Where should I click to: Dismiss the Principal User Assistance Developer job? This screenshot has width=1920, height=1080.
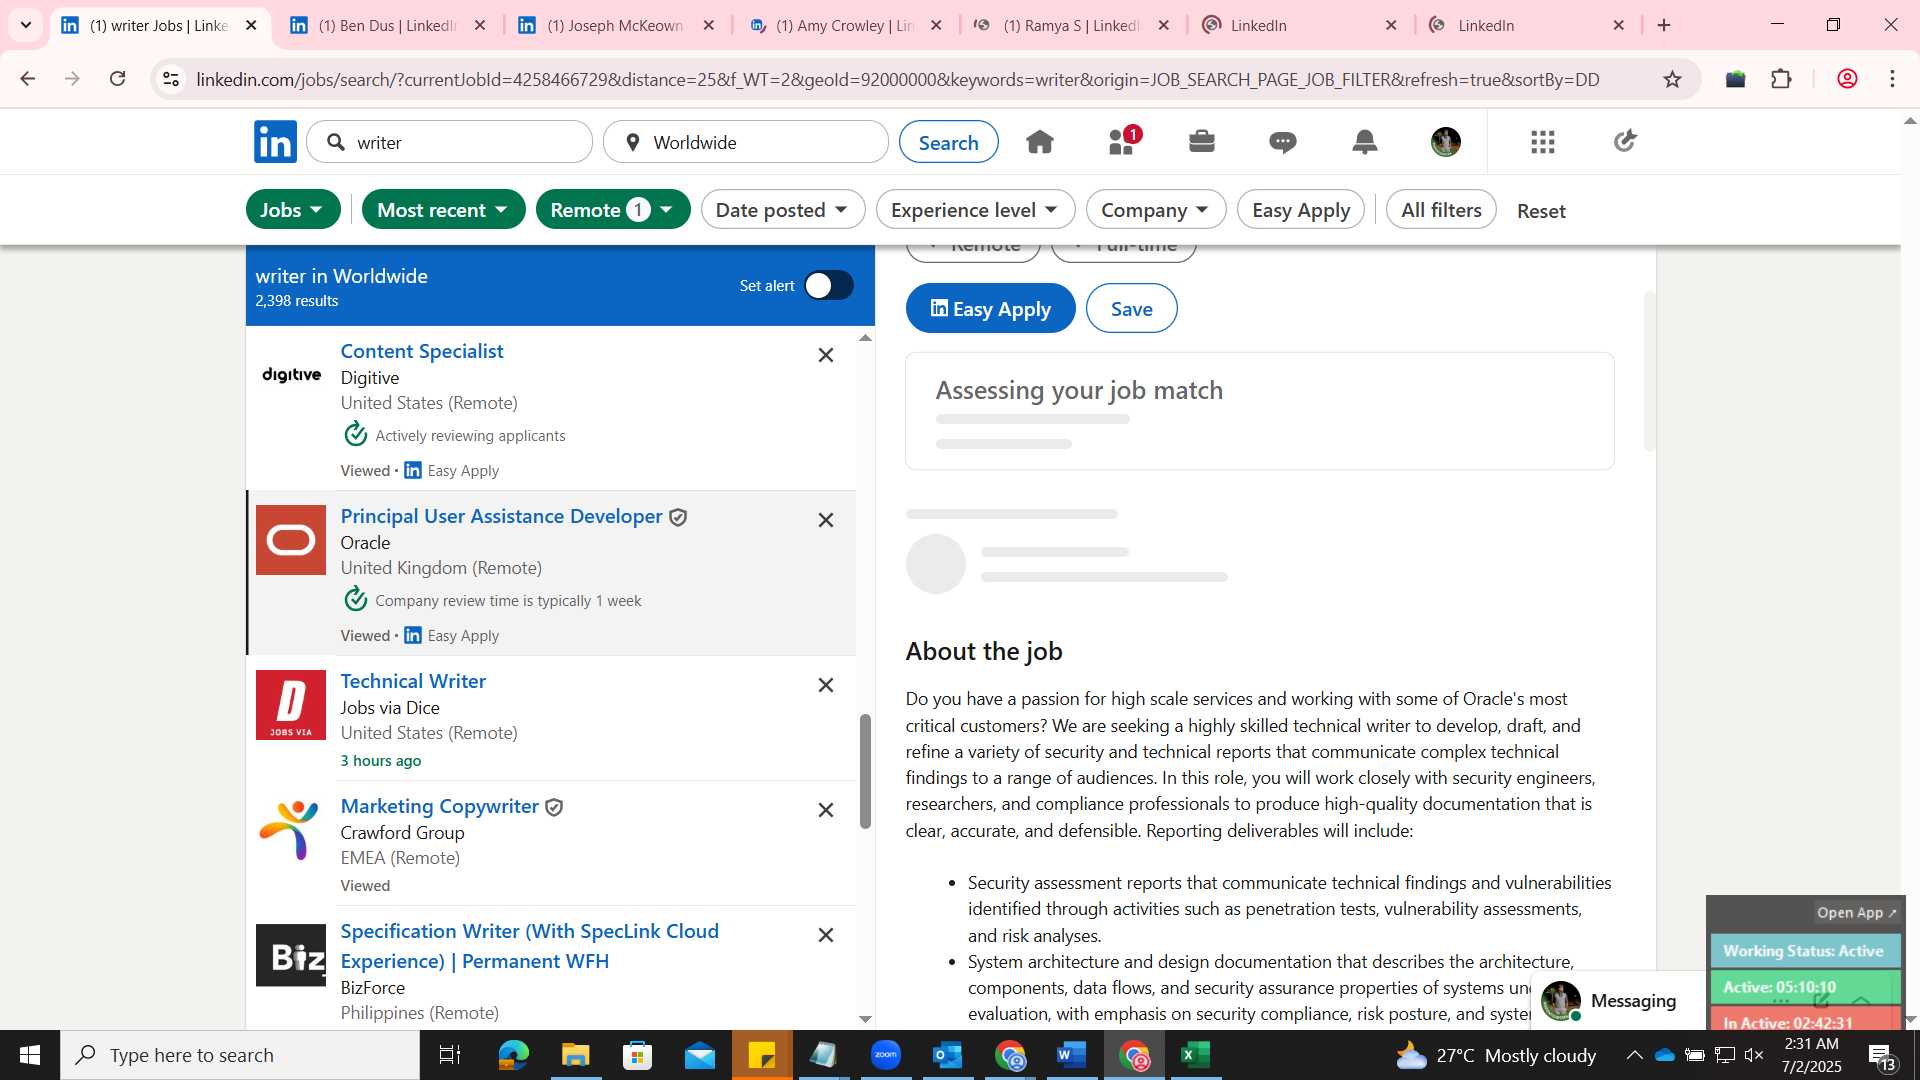coord(826,520)
